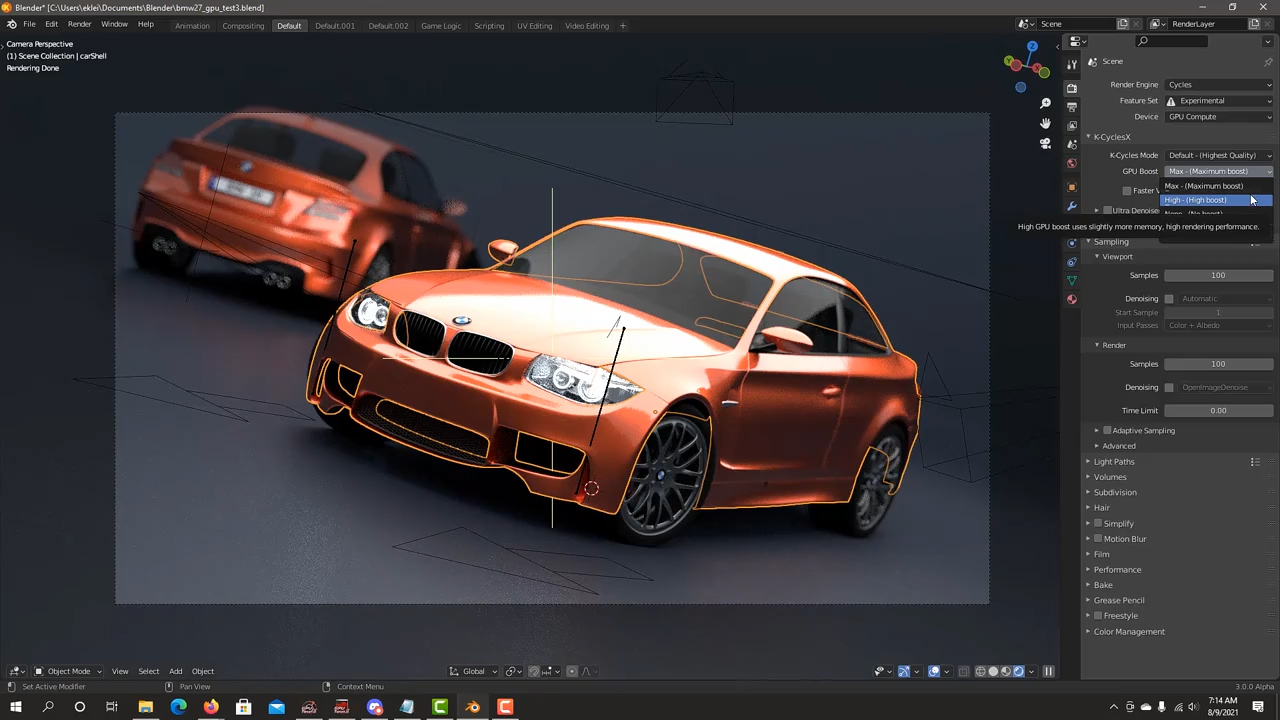
Task: Click the blue Z axis on navigation gizmo
Action: tap(1033, 46)
